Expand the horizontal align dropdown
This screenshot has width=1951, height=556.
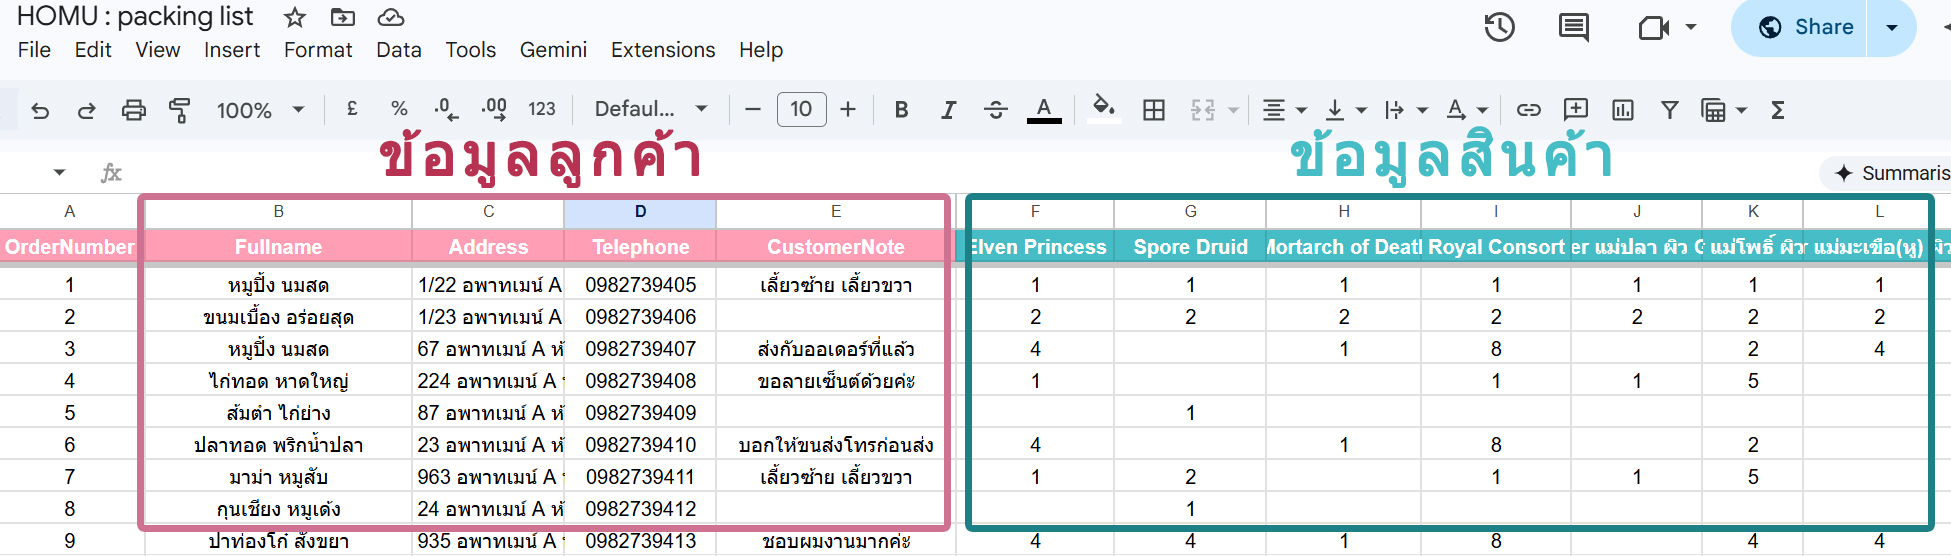1284,110
